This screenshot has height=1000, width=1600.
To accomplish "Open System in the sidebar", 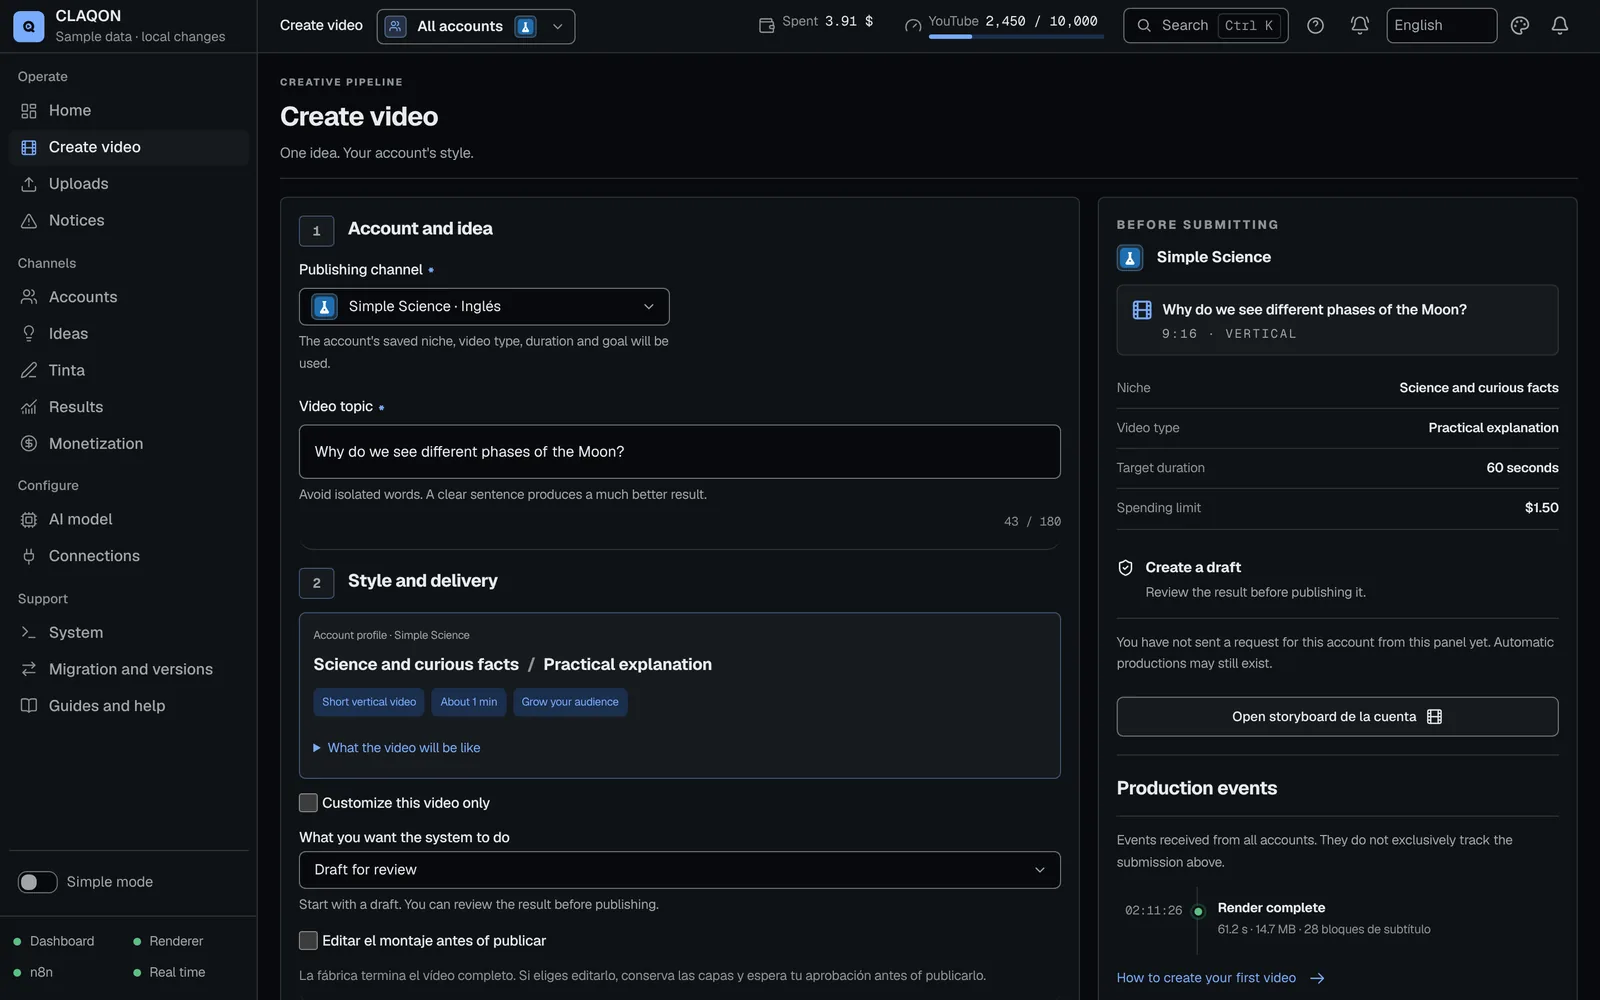I will click(x=129, y=633).
